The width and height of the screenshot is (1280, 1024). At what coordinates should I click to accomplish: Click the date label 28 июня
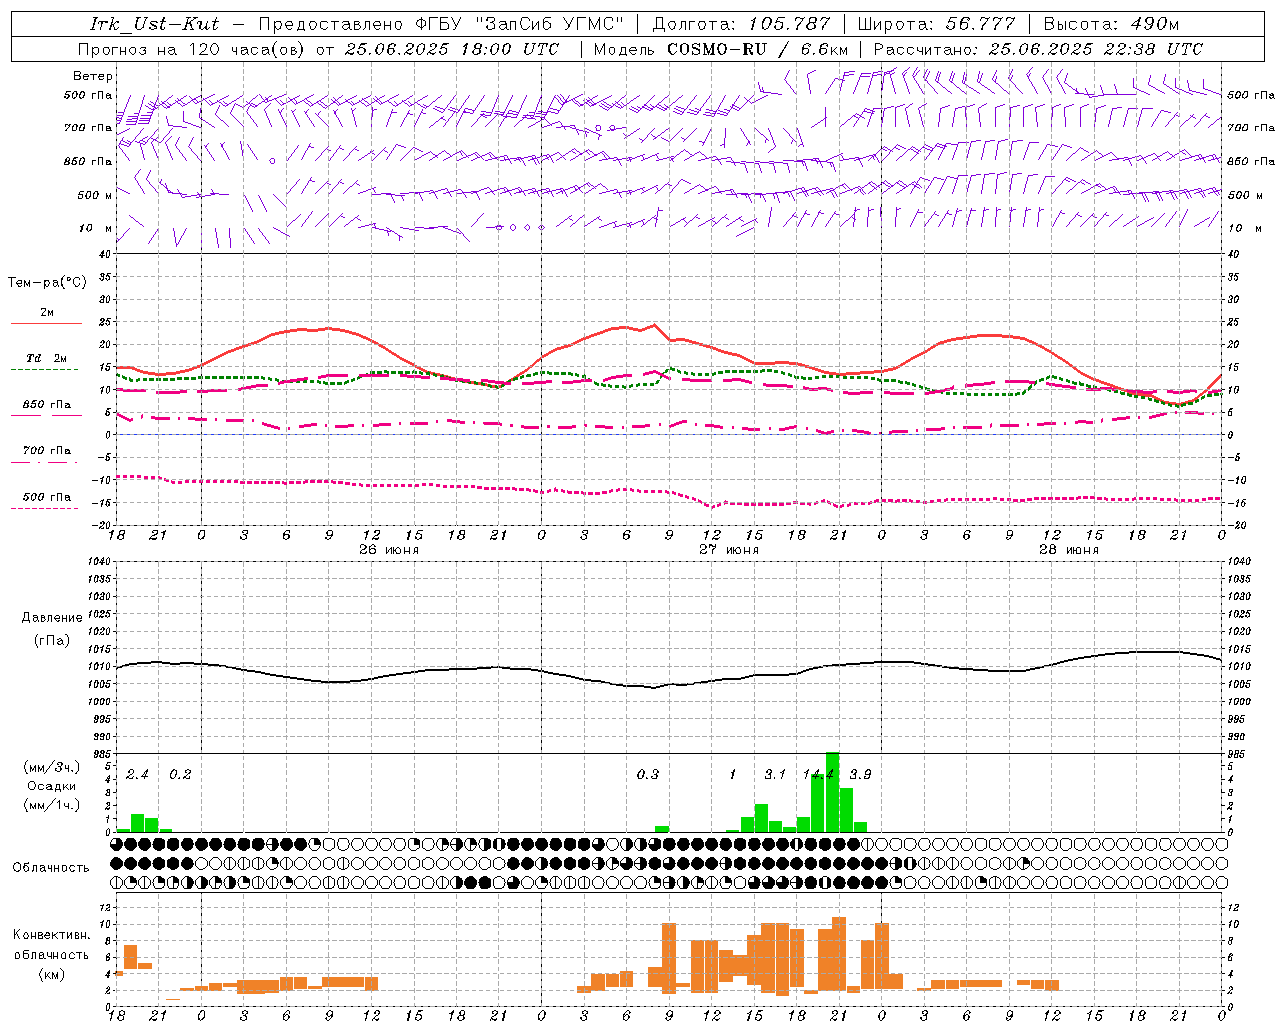pyautogui.click(x=1068, y=550)
